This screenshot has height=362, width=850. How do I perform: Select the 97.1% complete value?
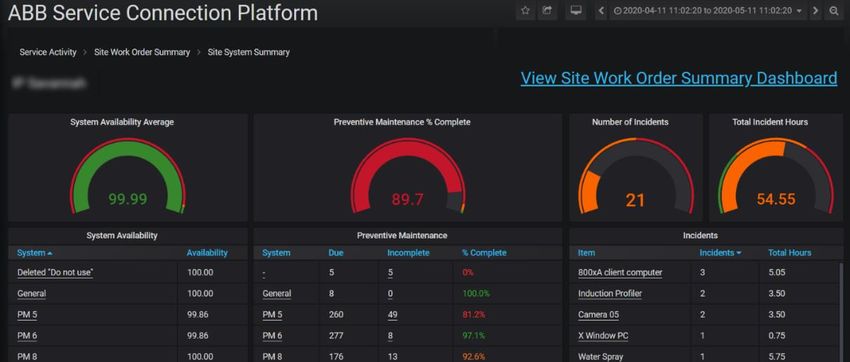point(474,336)
